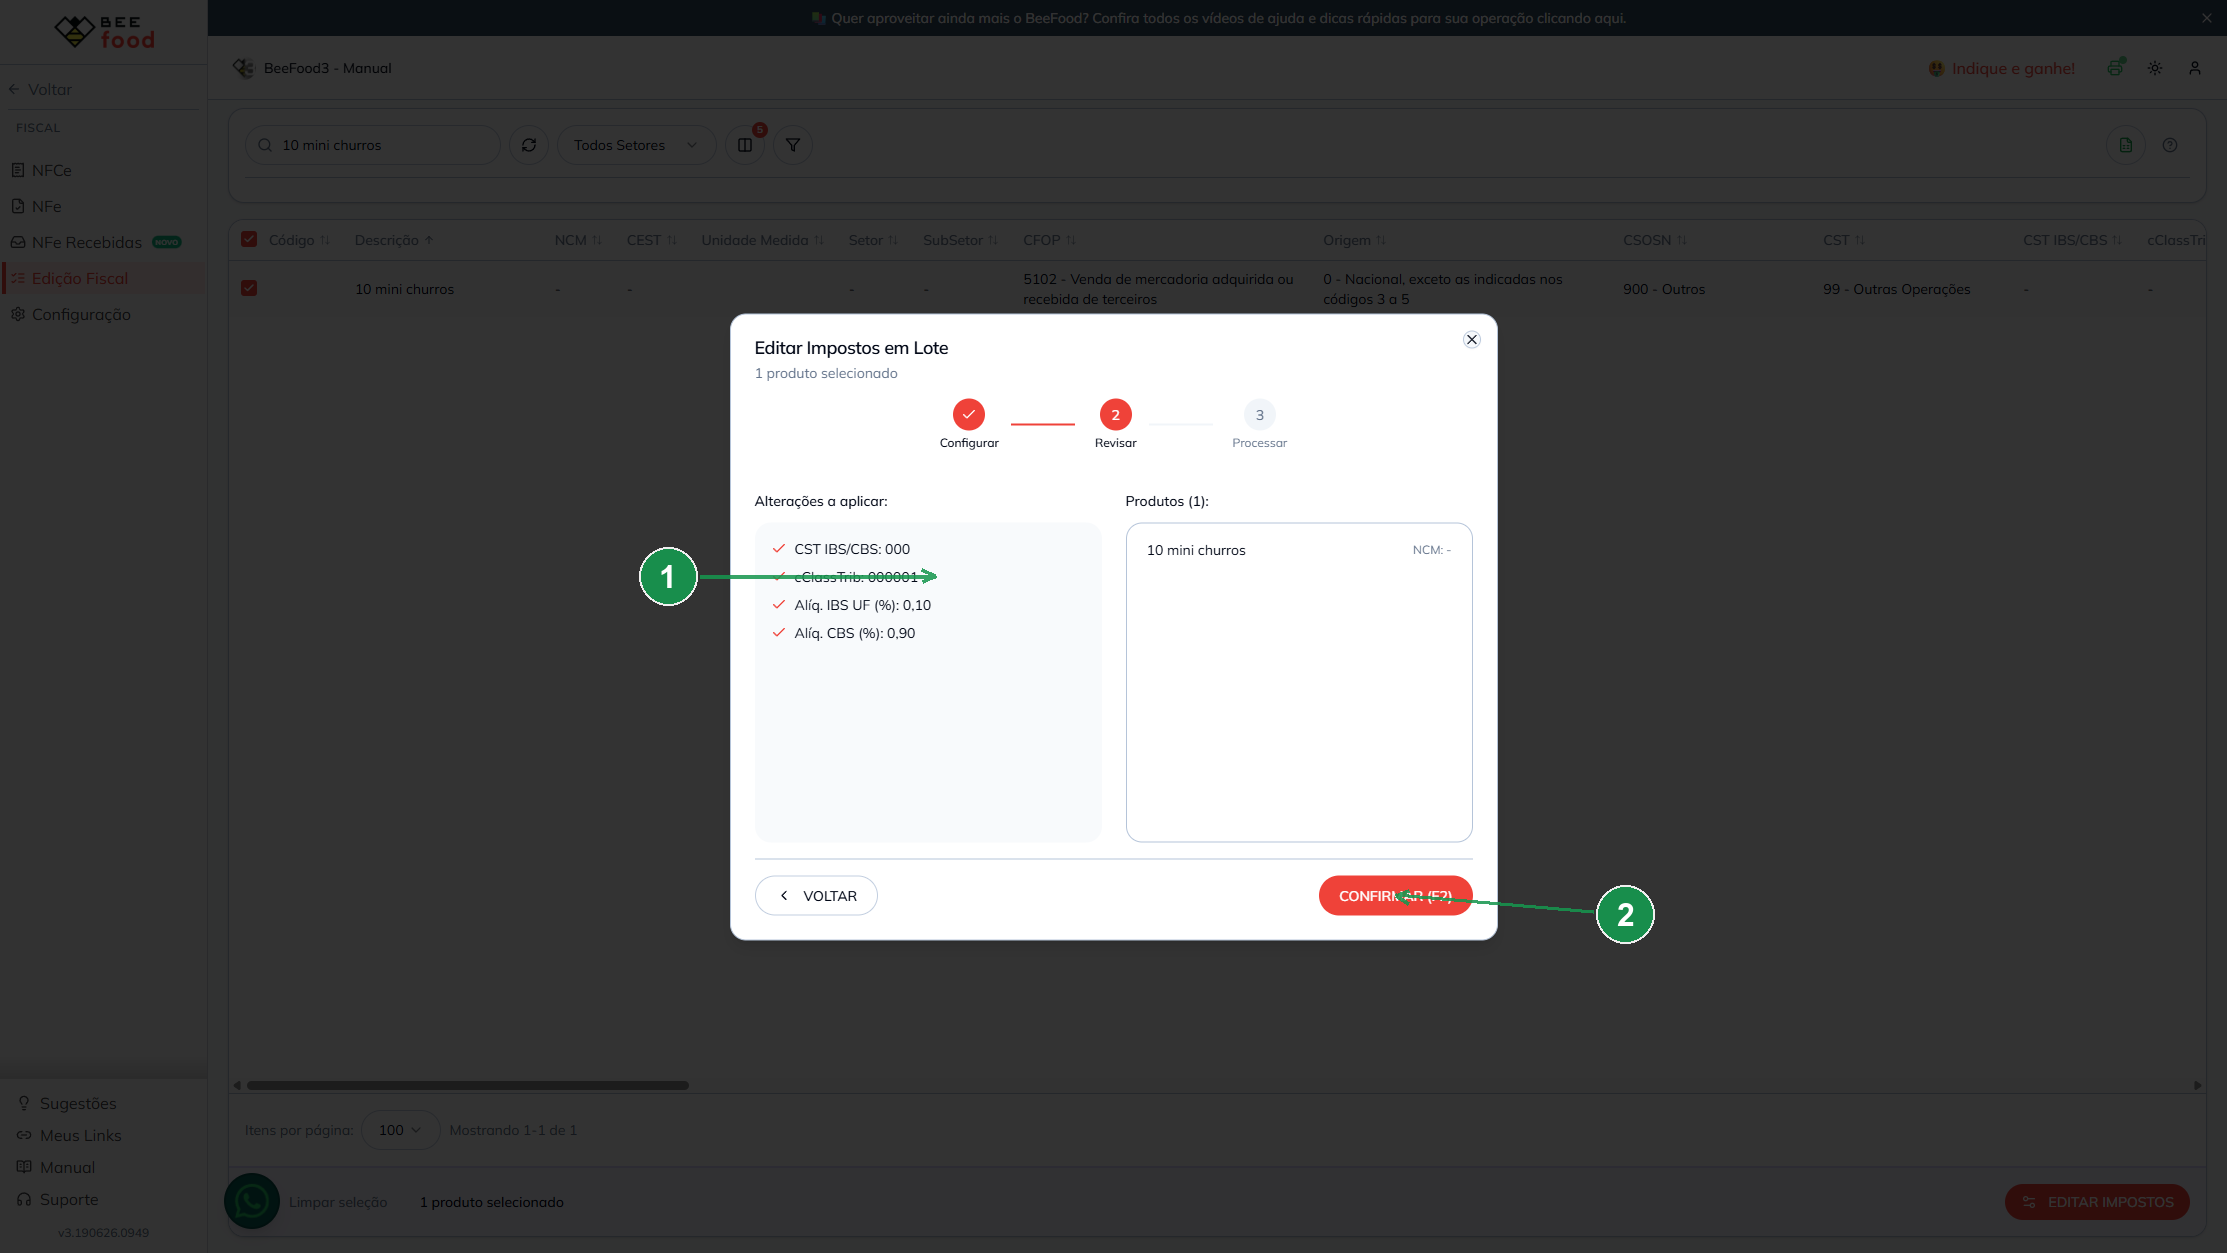Click the '900 - Outros' CSOSN cell

point(1664,289)
